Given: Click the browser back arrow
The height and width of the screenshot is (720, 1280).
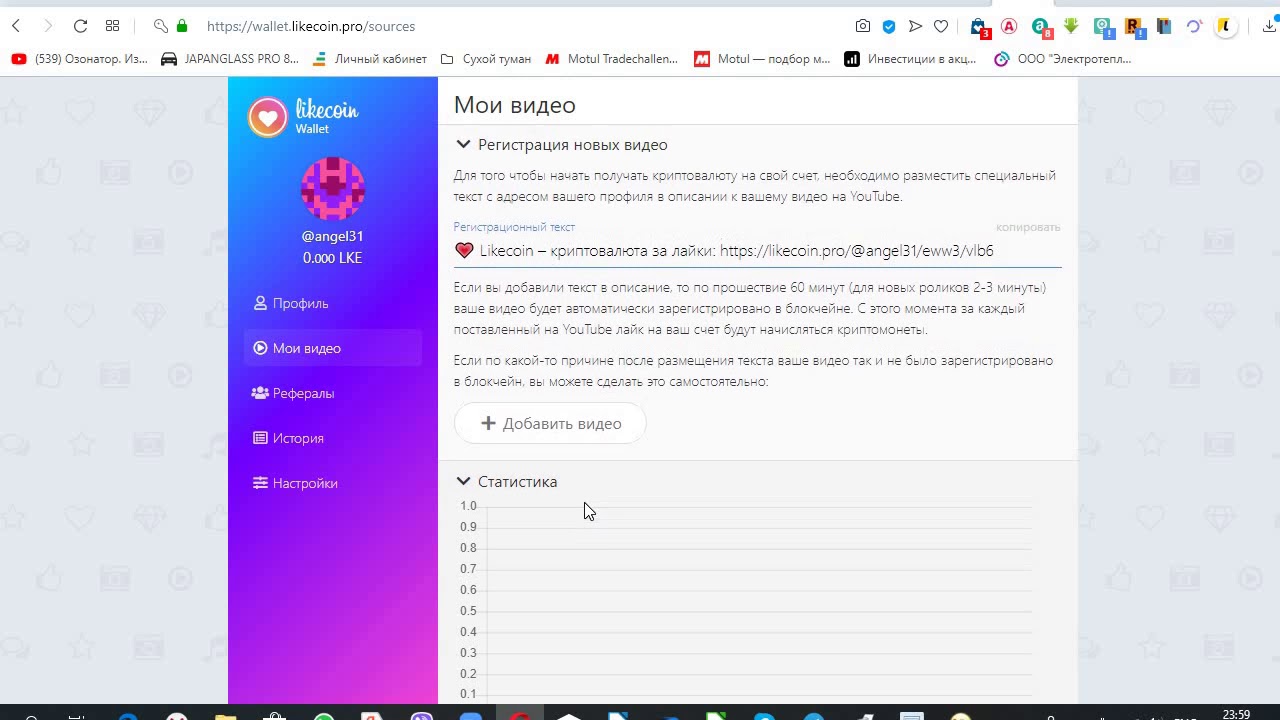Looking at the screenshot, I should [16, 26].
